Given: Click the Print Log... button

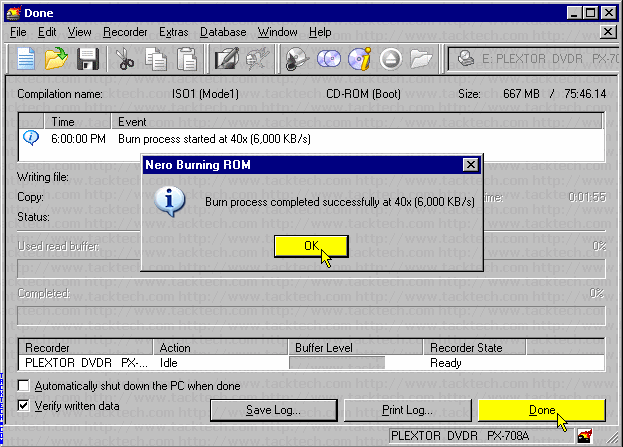Looking at the screenshot, I should (408, 410).
